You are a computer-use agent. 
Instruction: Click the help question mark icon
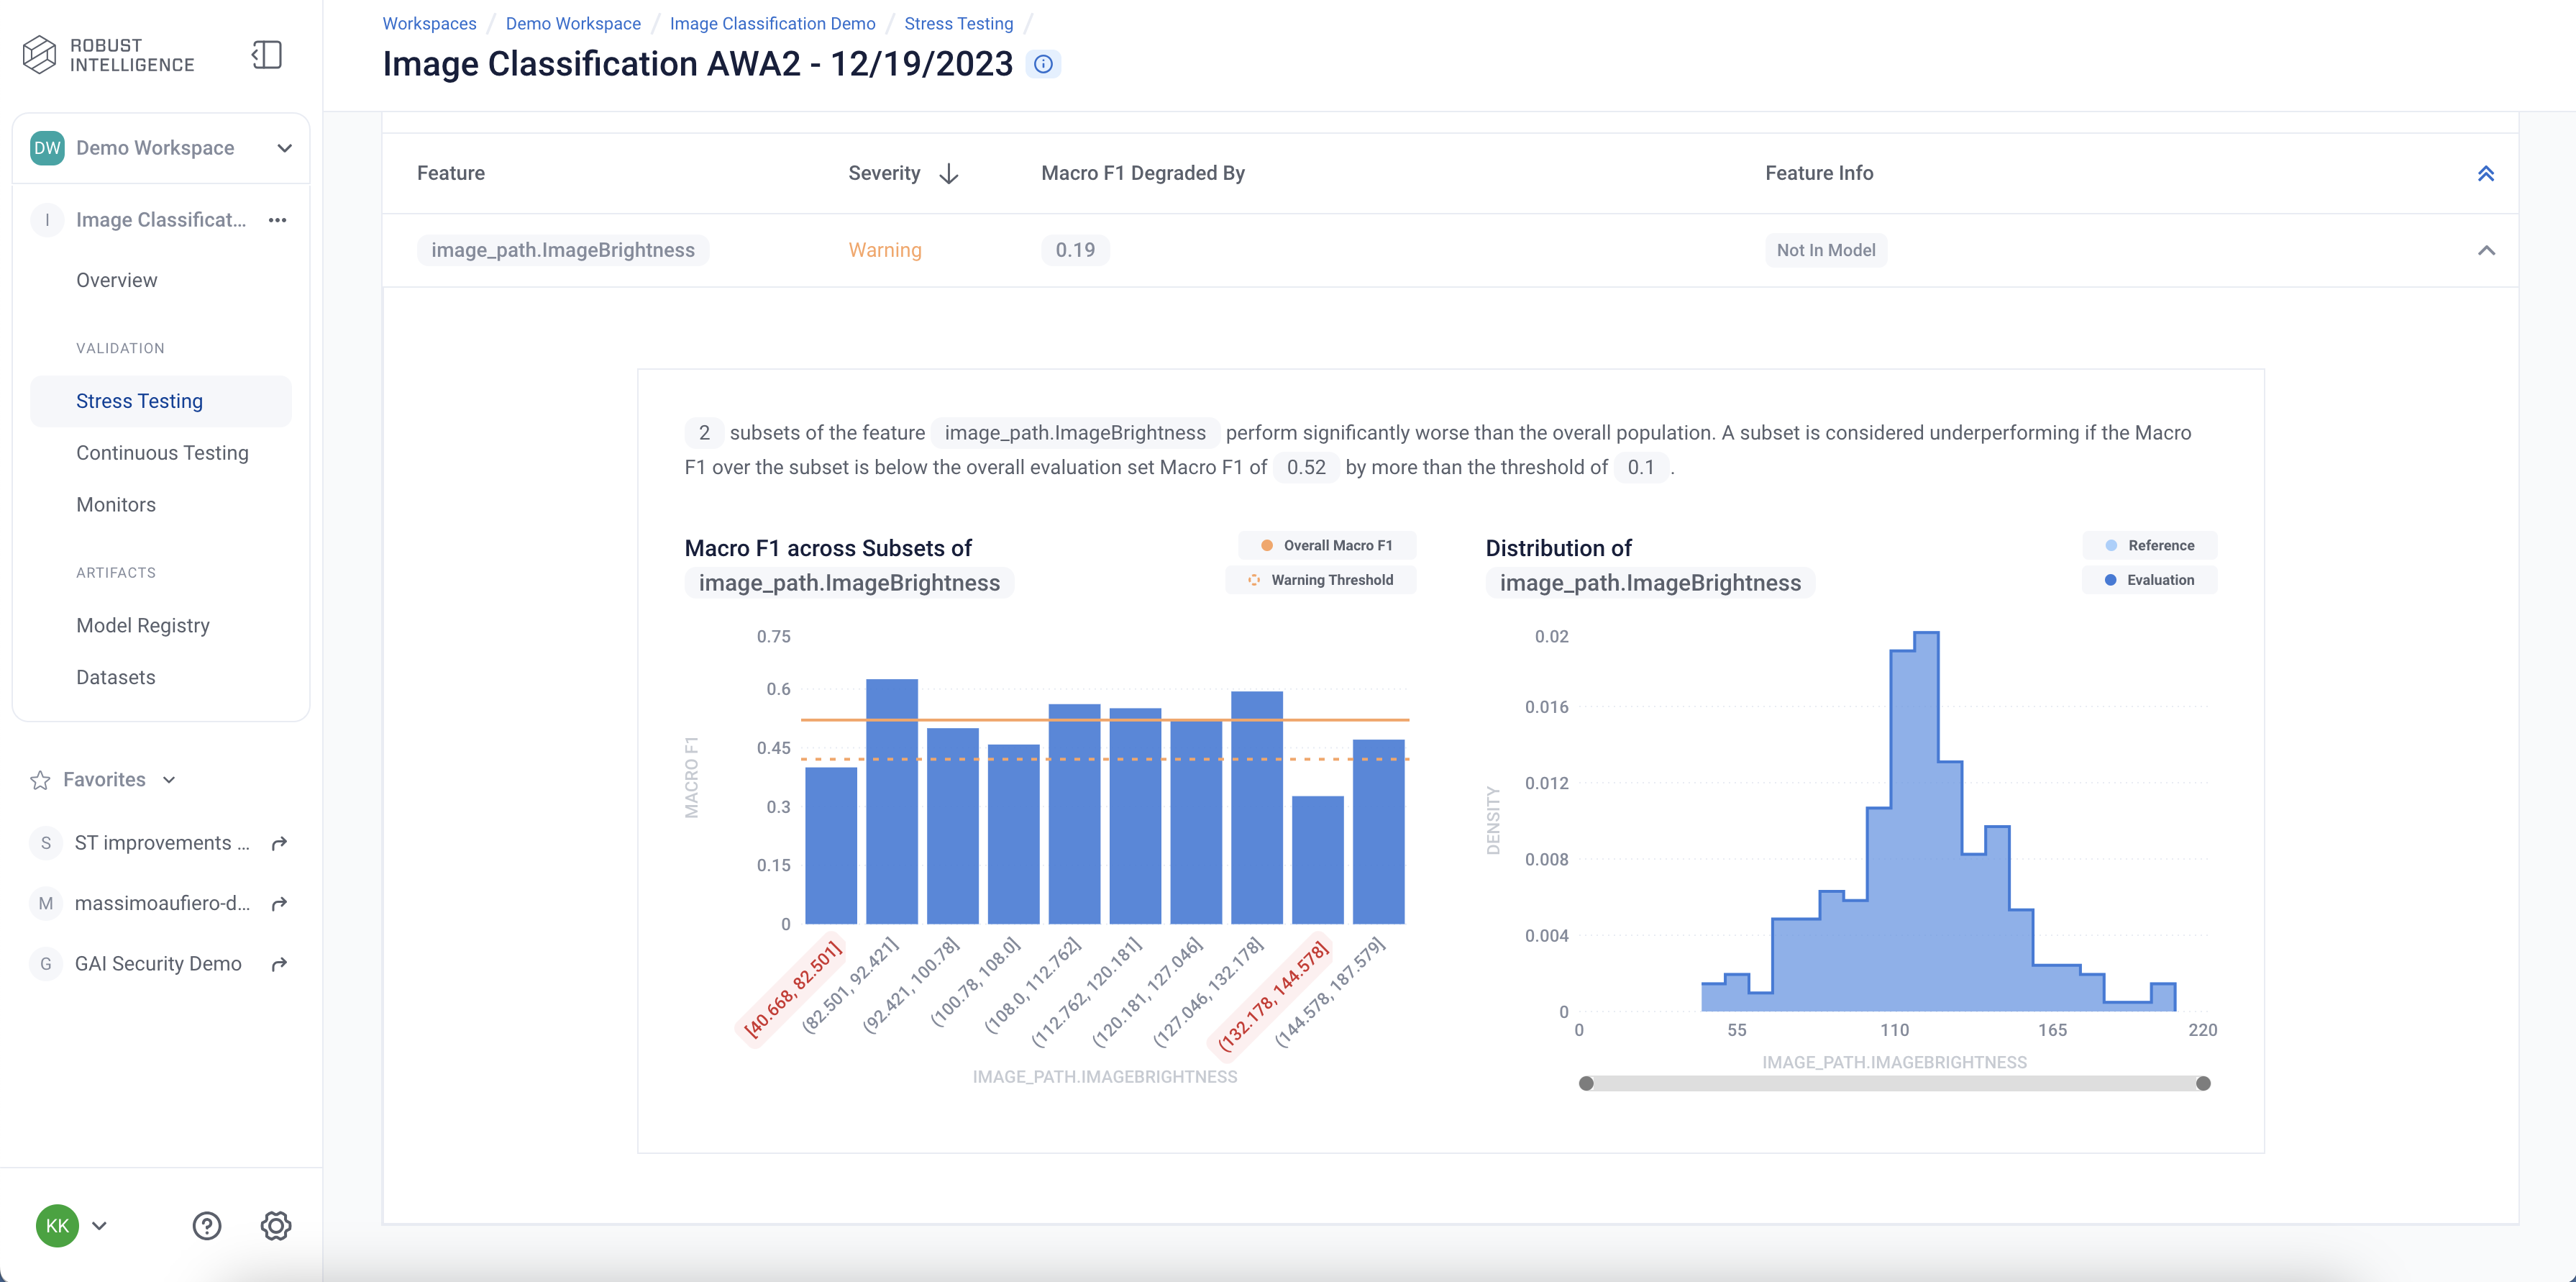[207, 1224]
